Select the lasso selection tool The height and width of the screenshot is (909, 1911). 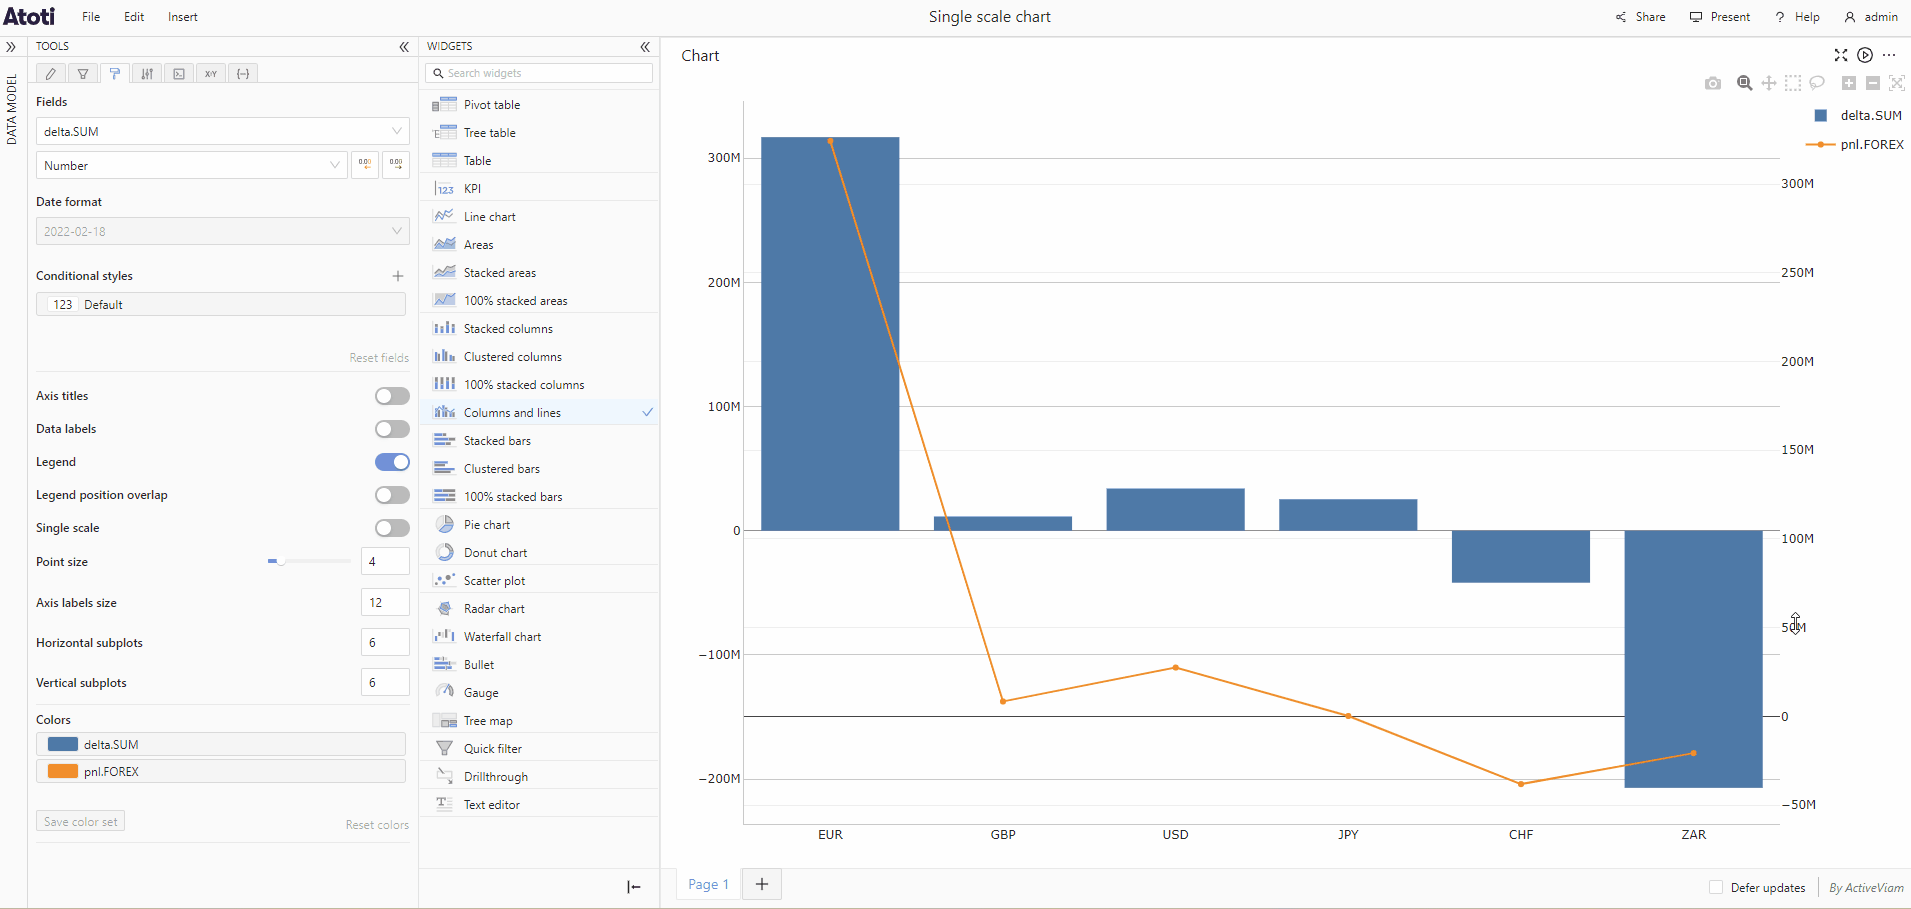[1817, 83]
